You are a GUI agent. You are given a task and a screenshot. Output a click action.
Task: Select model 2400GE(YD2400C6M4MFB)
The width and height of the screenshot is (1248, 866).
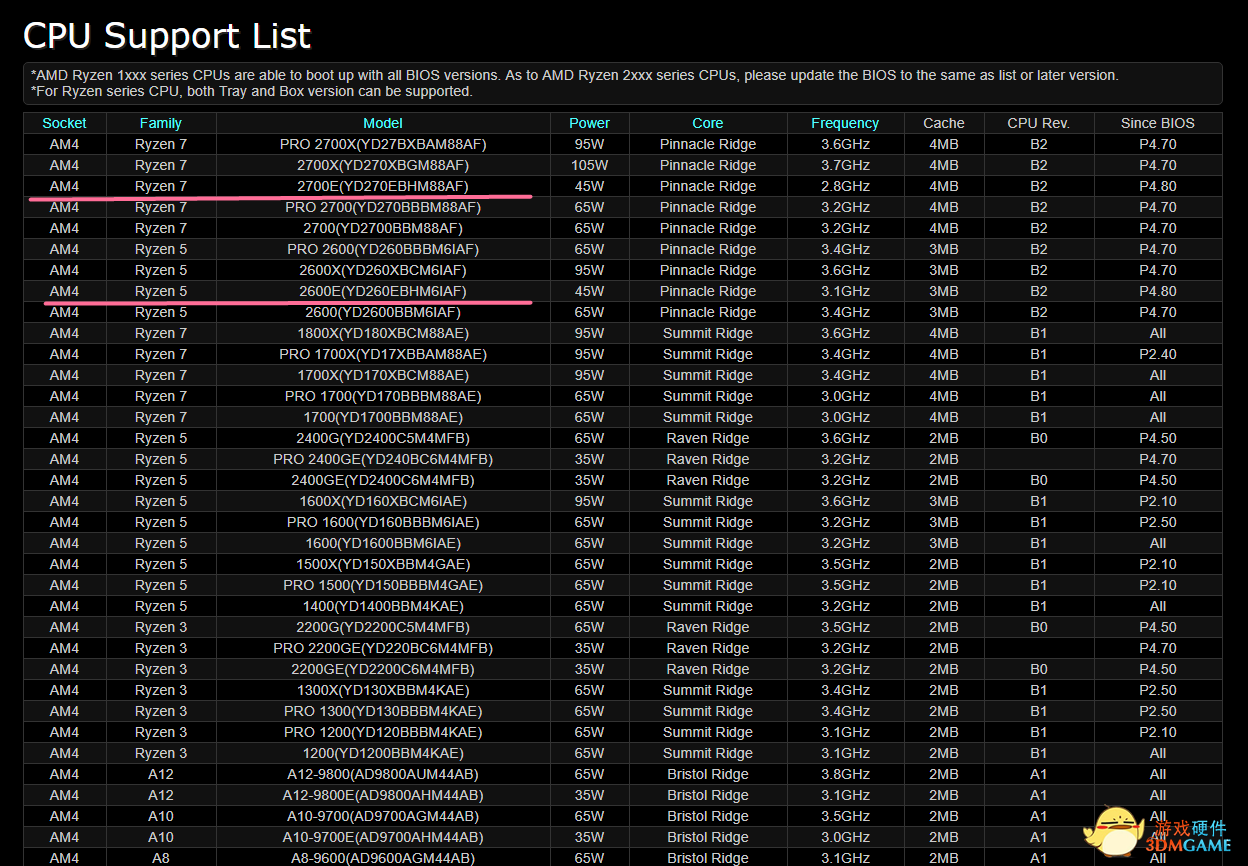tap(383, 480)
